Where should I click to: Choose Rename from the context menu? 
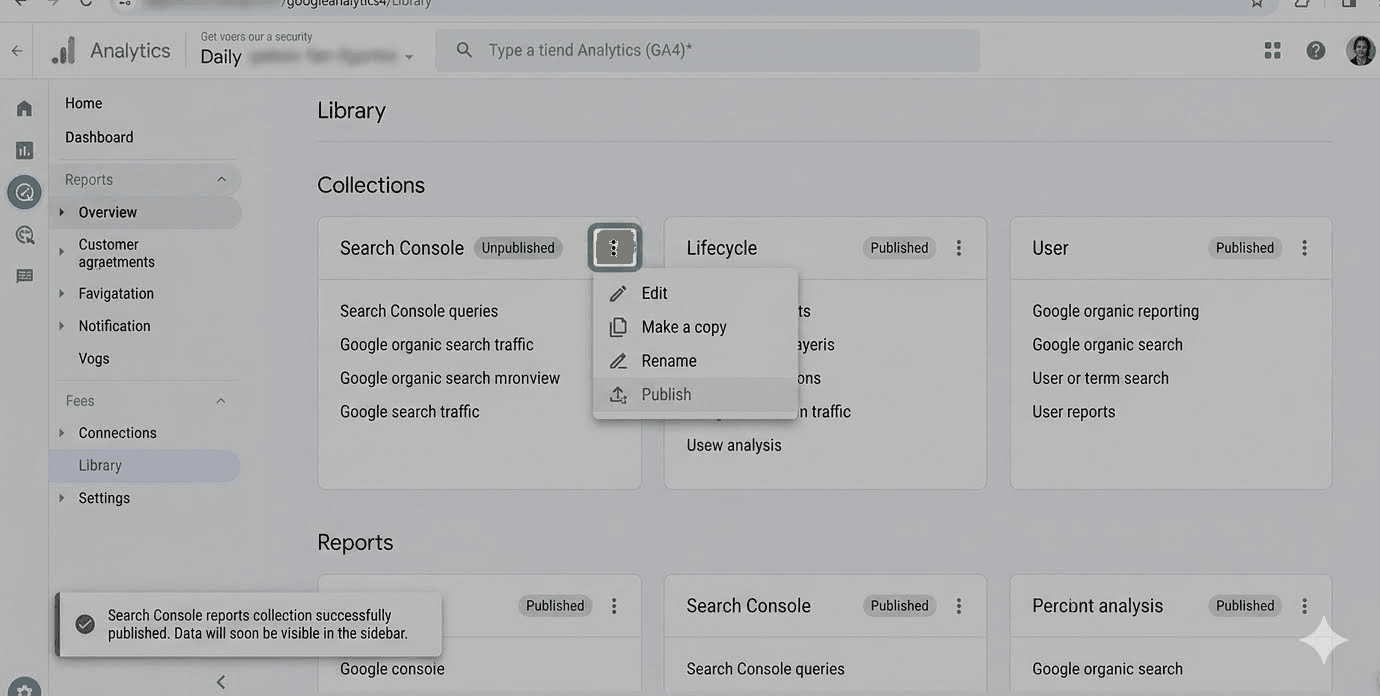[x=695, y=361]
